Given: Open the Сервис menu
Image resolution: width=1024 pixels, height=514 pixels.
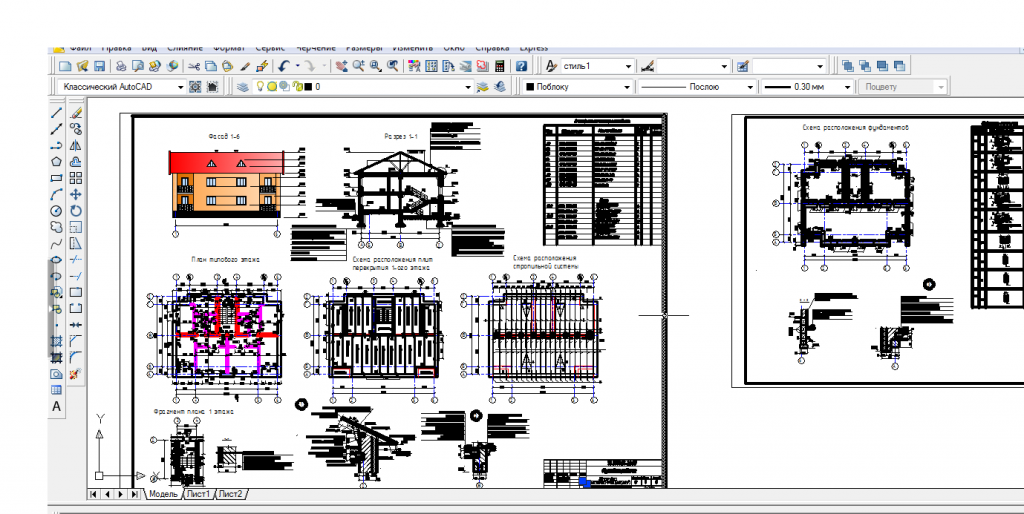Looking at the screenshot, I should [x=270, y=48].
